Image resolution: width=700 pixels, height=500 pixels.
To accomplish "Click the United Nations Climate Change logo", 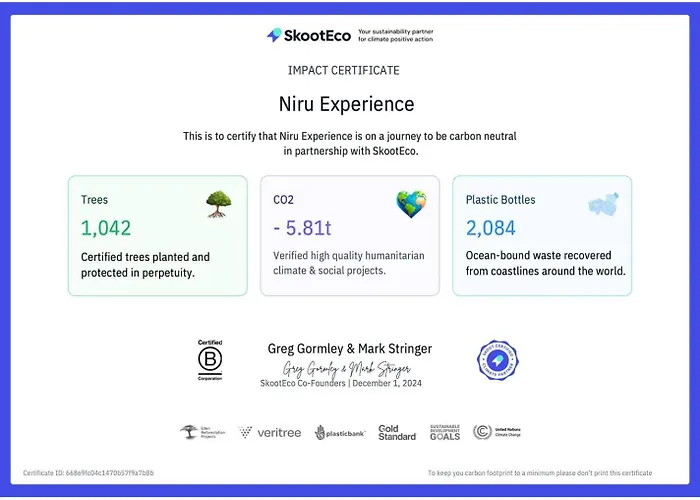I will click(x=496, y=432).
